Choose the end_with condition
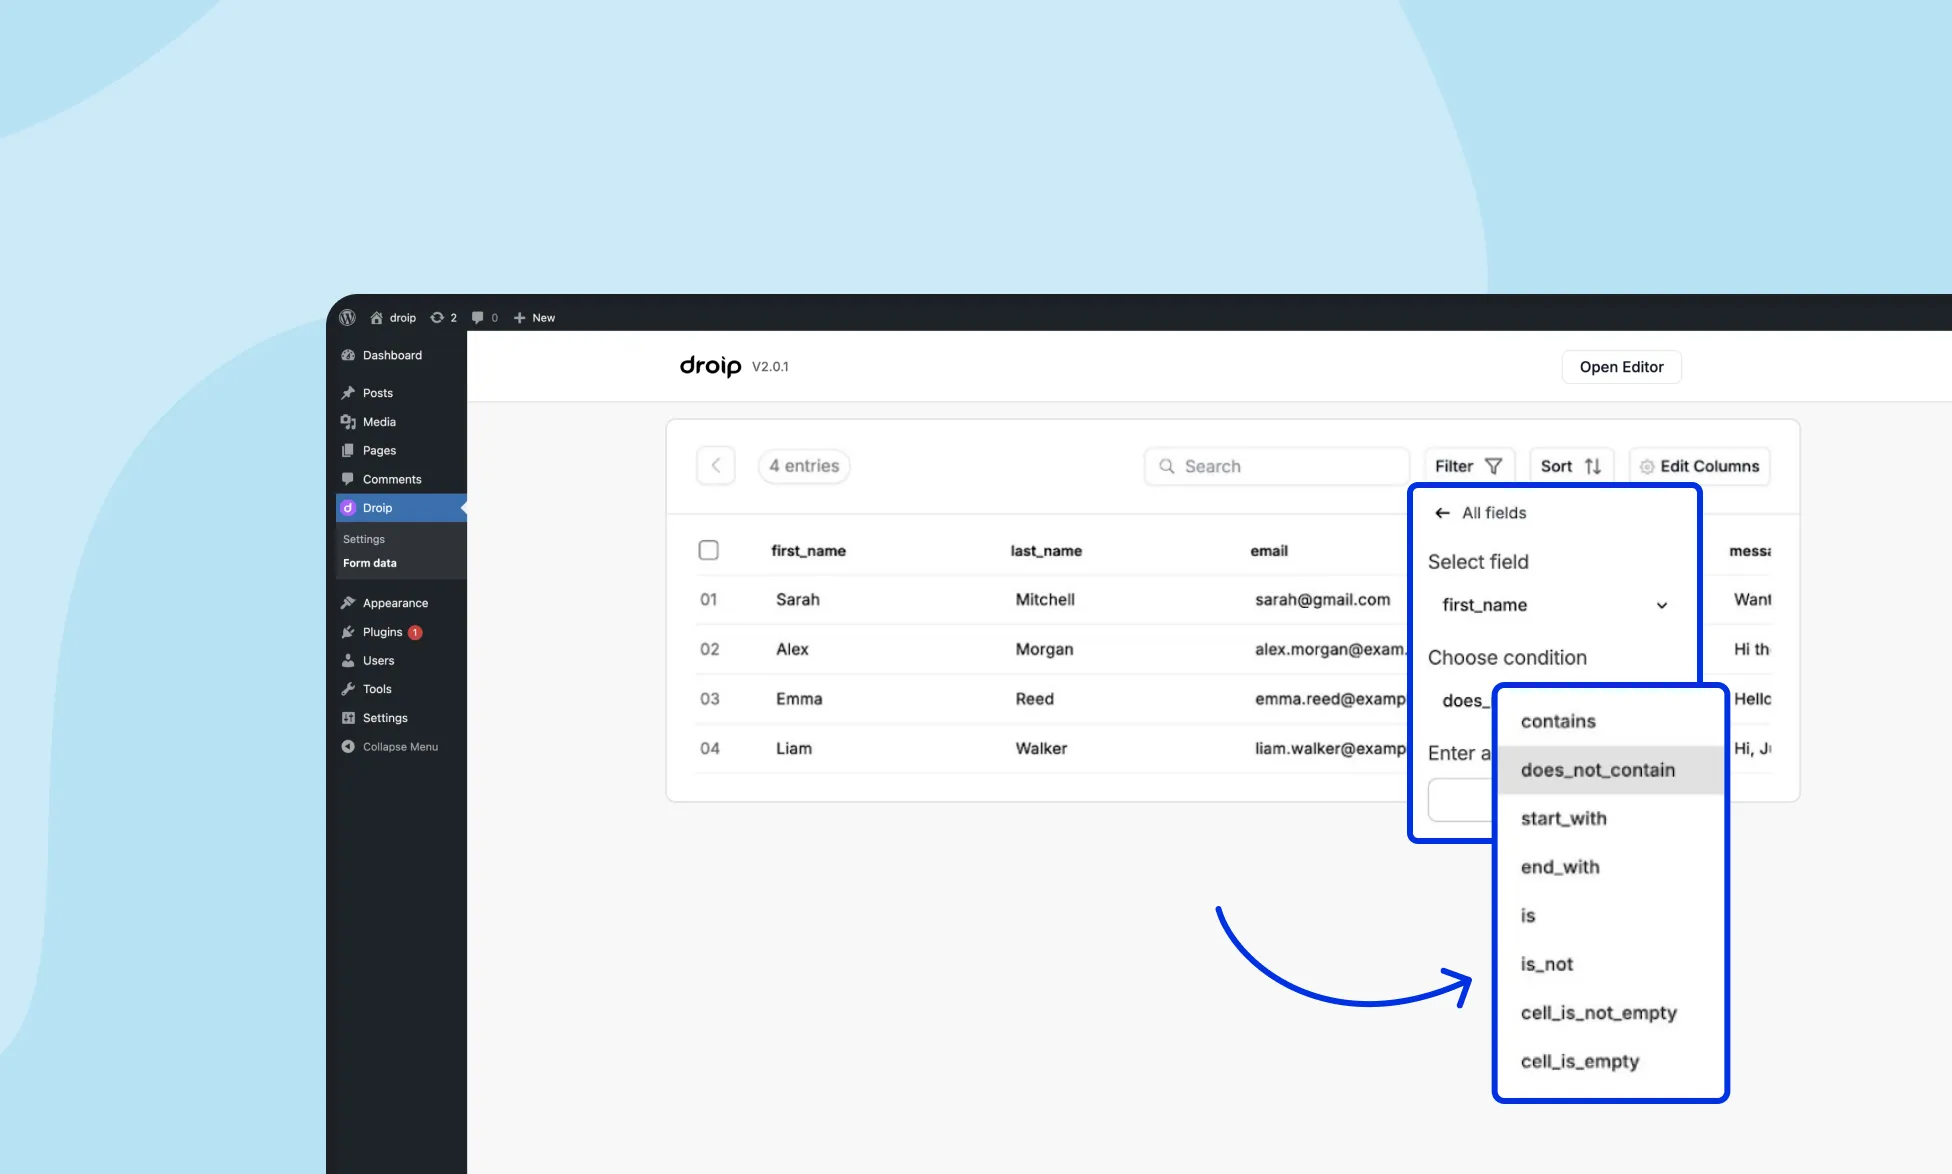Screen dimensions: 1952x1174 tap(1610, 867)
